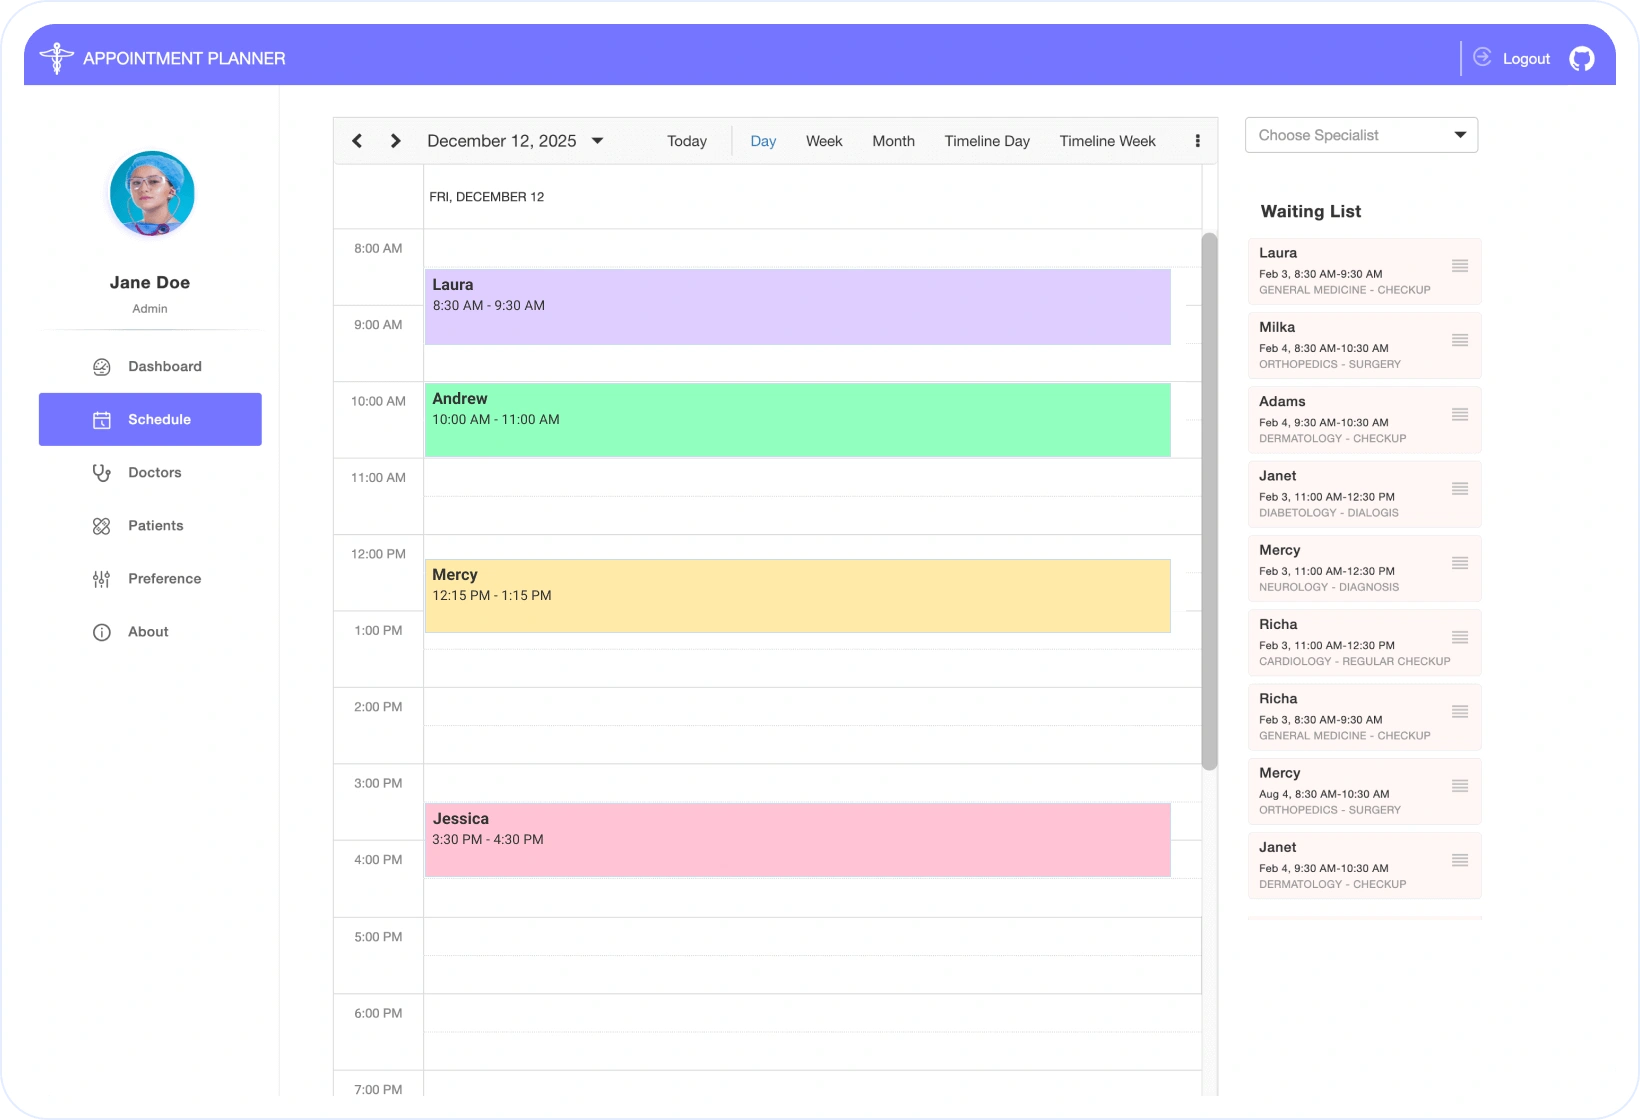Click the Logout link
Image resolution: width=1640 pixels, height=1120 pixels.
(1525, 58)
